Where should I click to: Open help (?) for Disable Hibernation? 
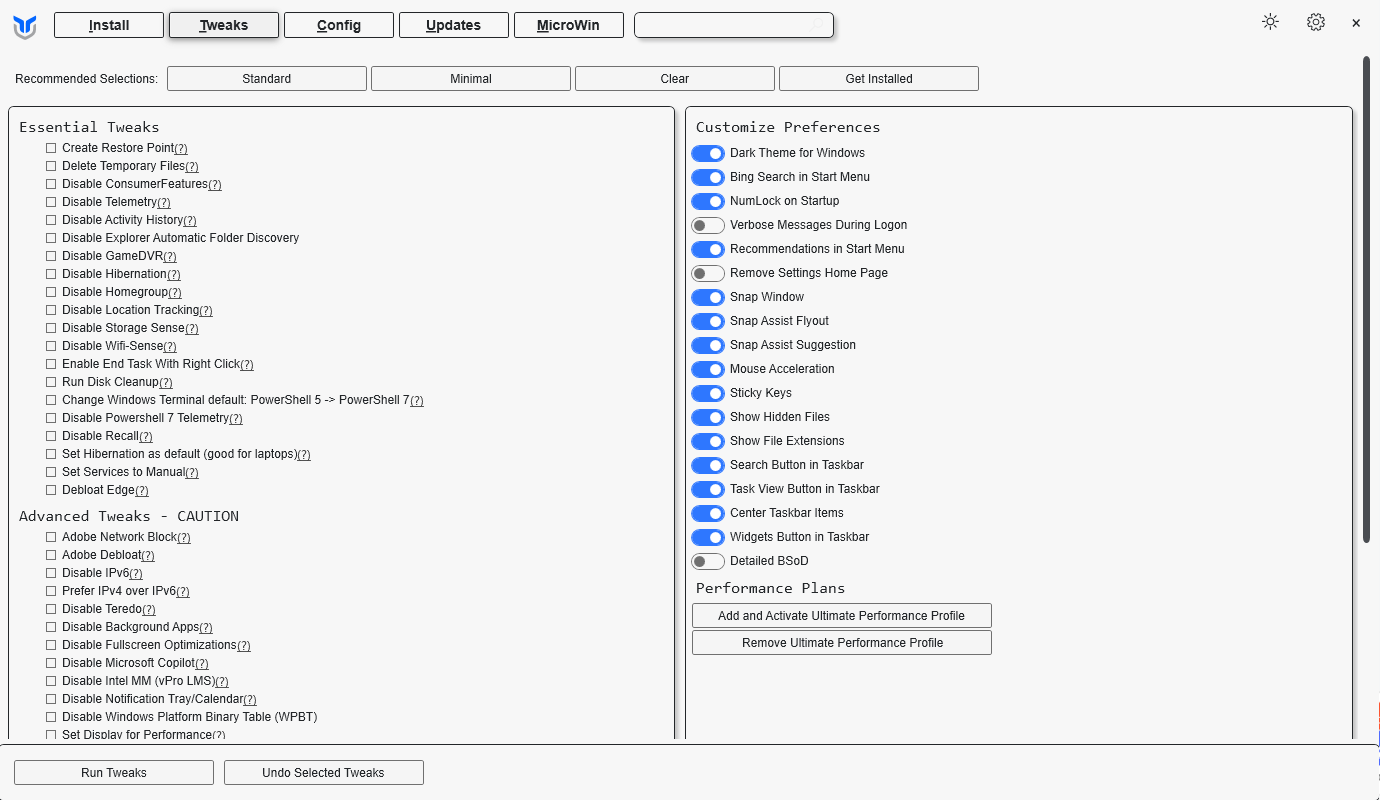coord(174,274)
